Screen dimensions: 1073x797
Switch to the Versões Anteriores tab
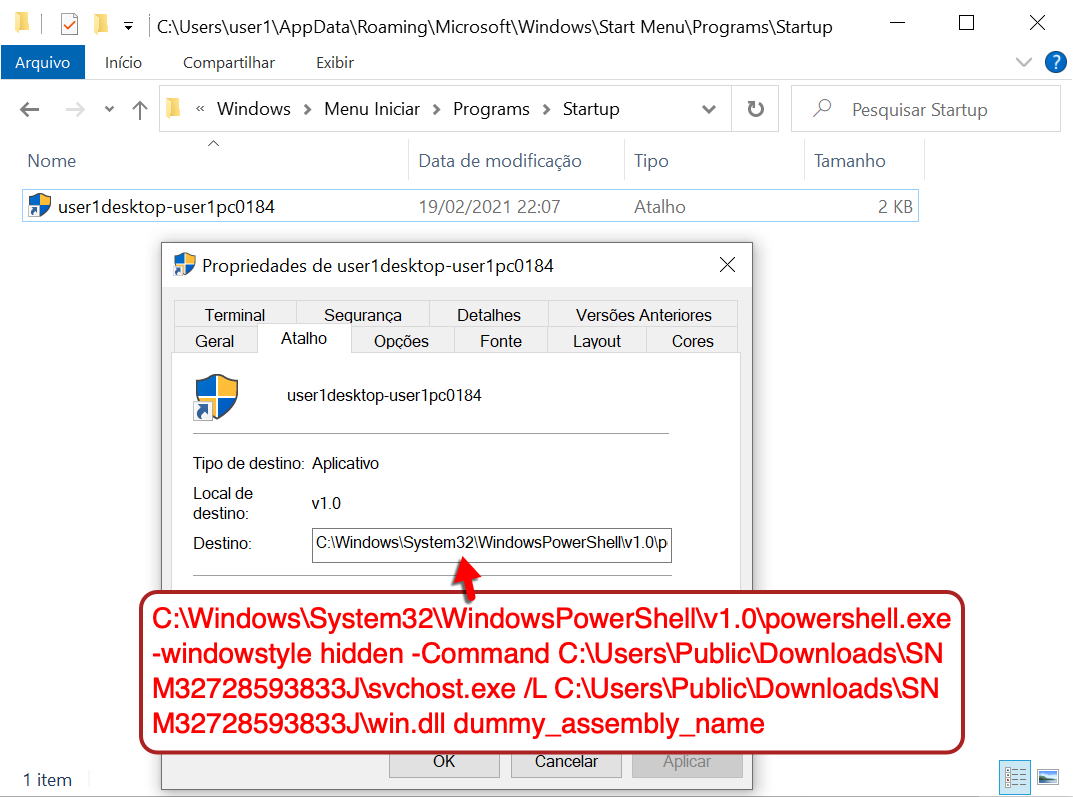(643, 315)
